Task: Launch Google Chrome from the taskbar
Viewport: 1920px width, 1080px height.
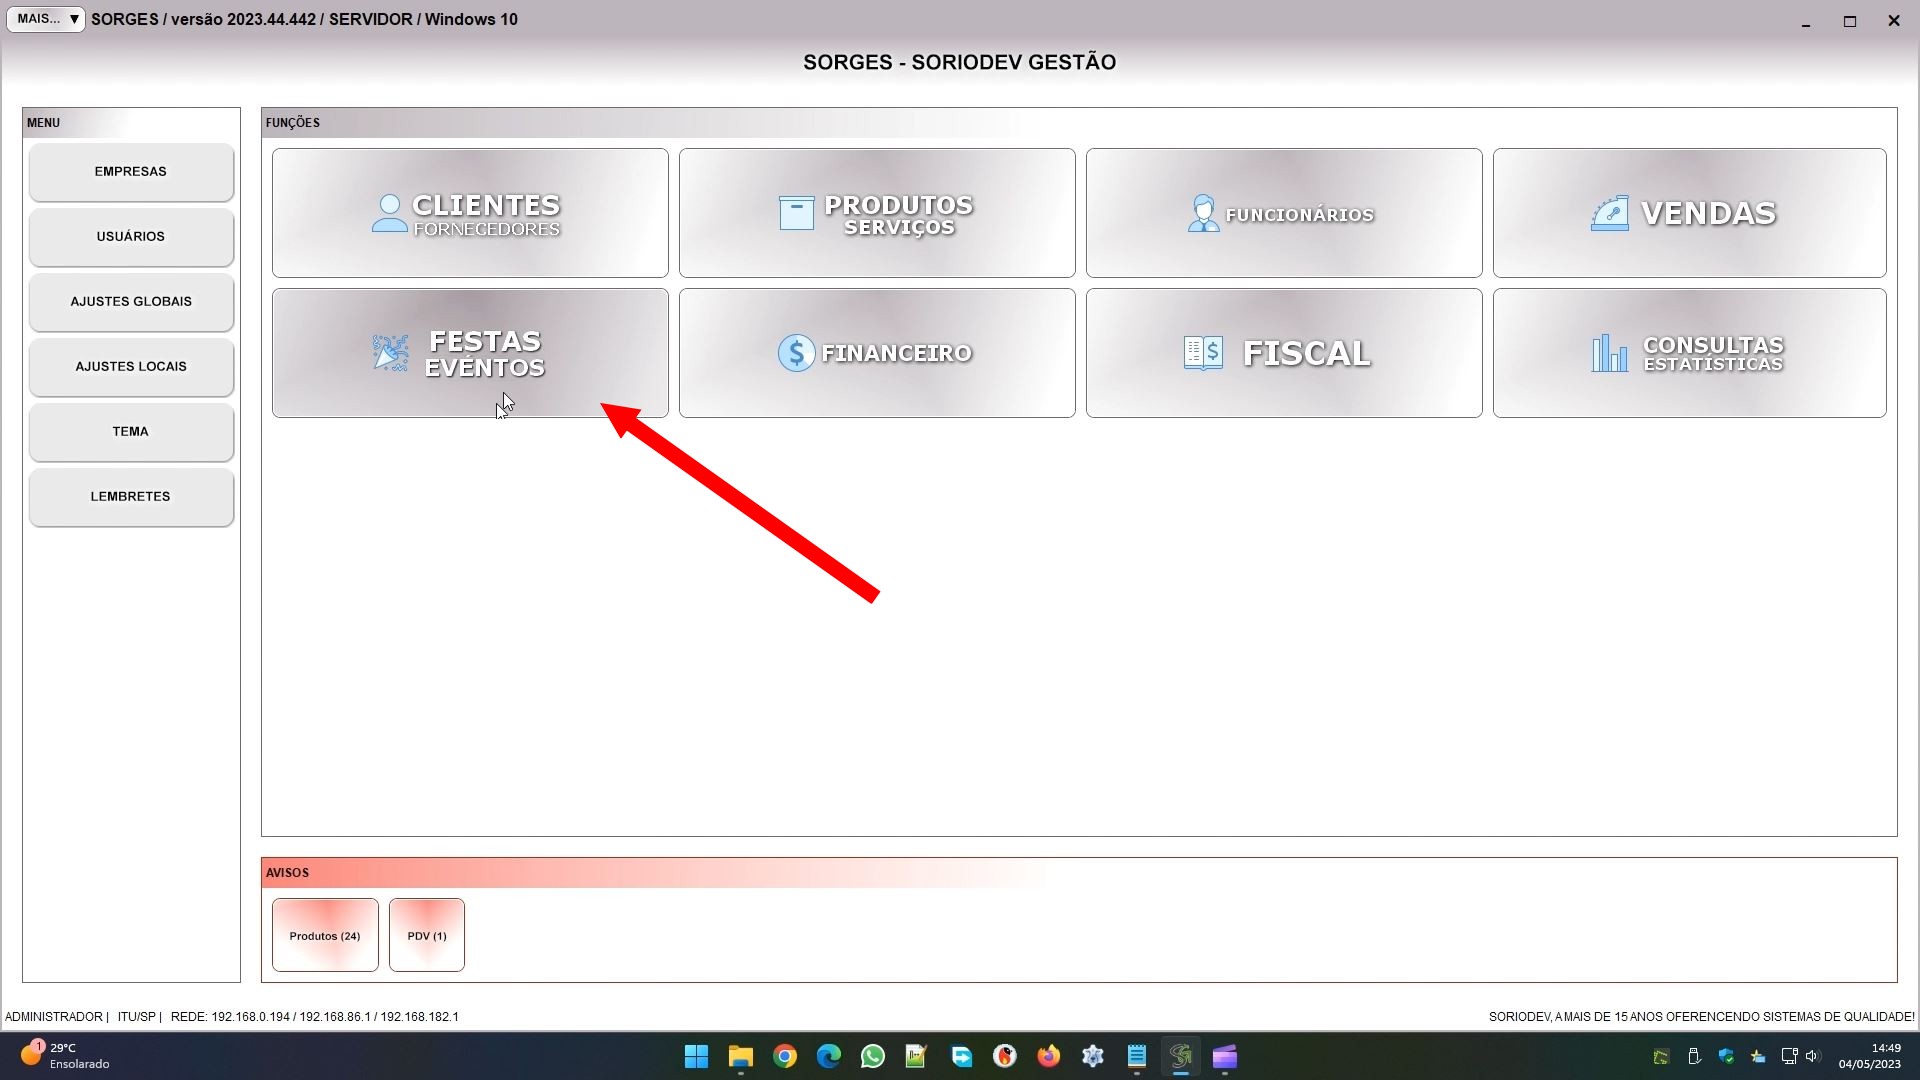Action: (x=785, y=1056)
